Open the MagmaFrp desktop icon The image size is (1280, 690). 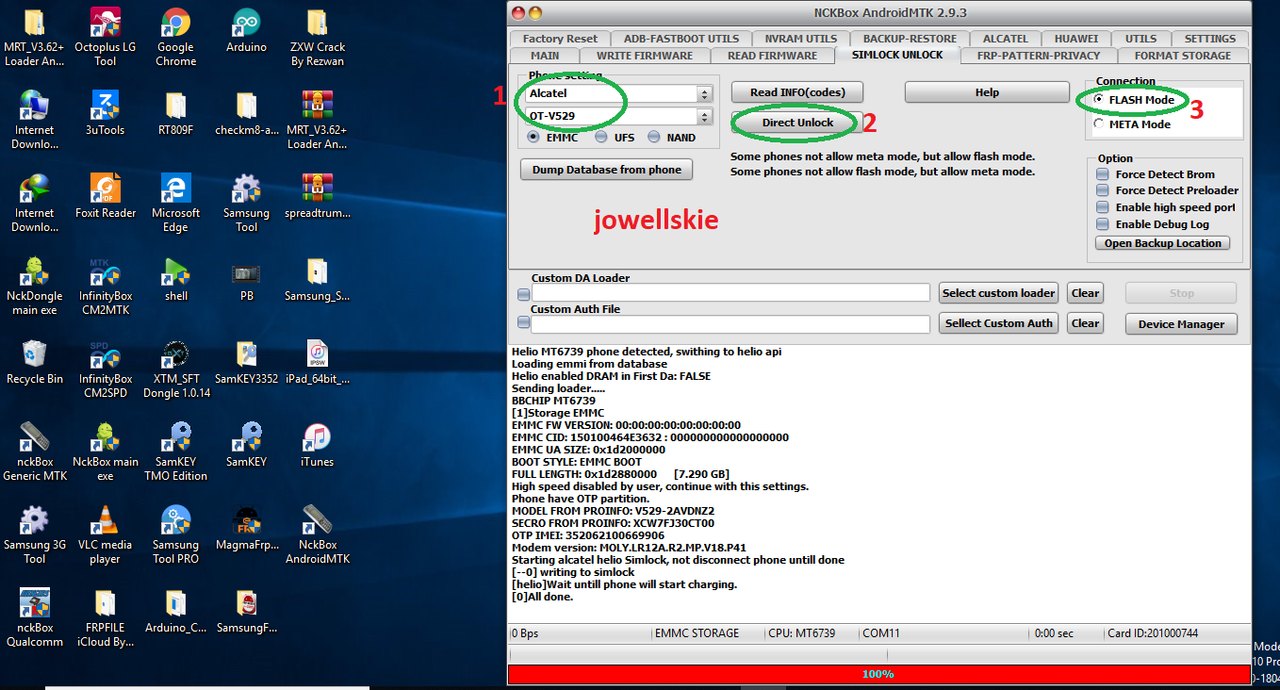pyautogui.click(x=246, y=528)
